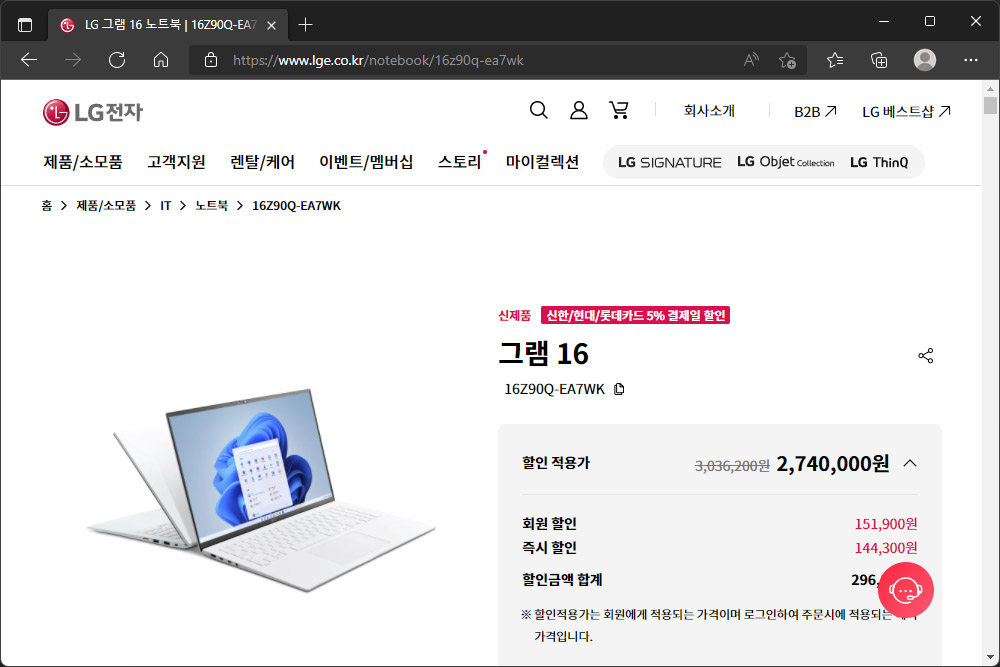Viewport: 1000px width, 667px height.
Task: Click the 16Z90Q-EA7WK breadcrumb text
Action: pyautogui.click(x=296, y=205)
